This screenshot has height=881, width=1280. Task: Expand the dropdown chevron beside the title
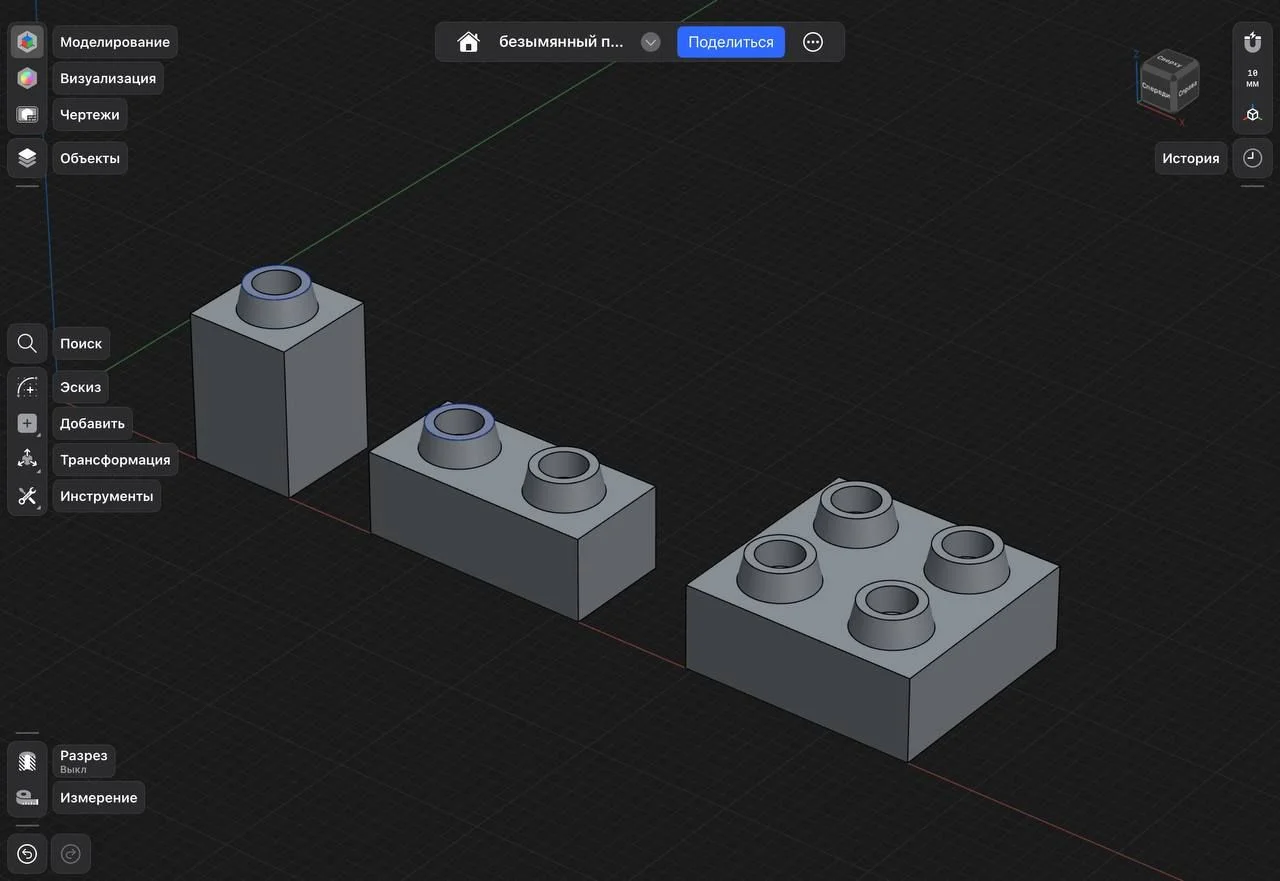click(651, 42)
